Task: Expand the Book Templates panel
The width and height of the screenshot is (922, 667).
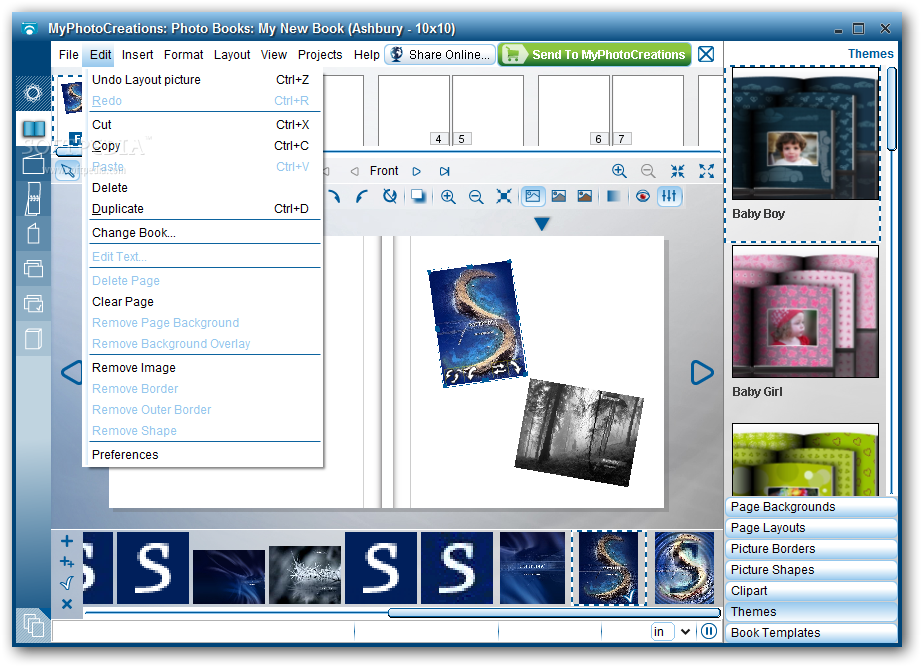Action: (811, 633)
